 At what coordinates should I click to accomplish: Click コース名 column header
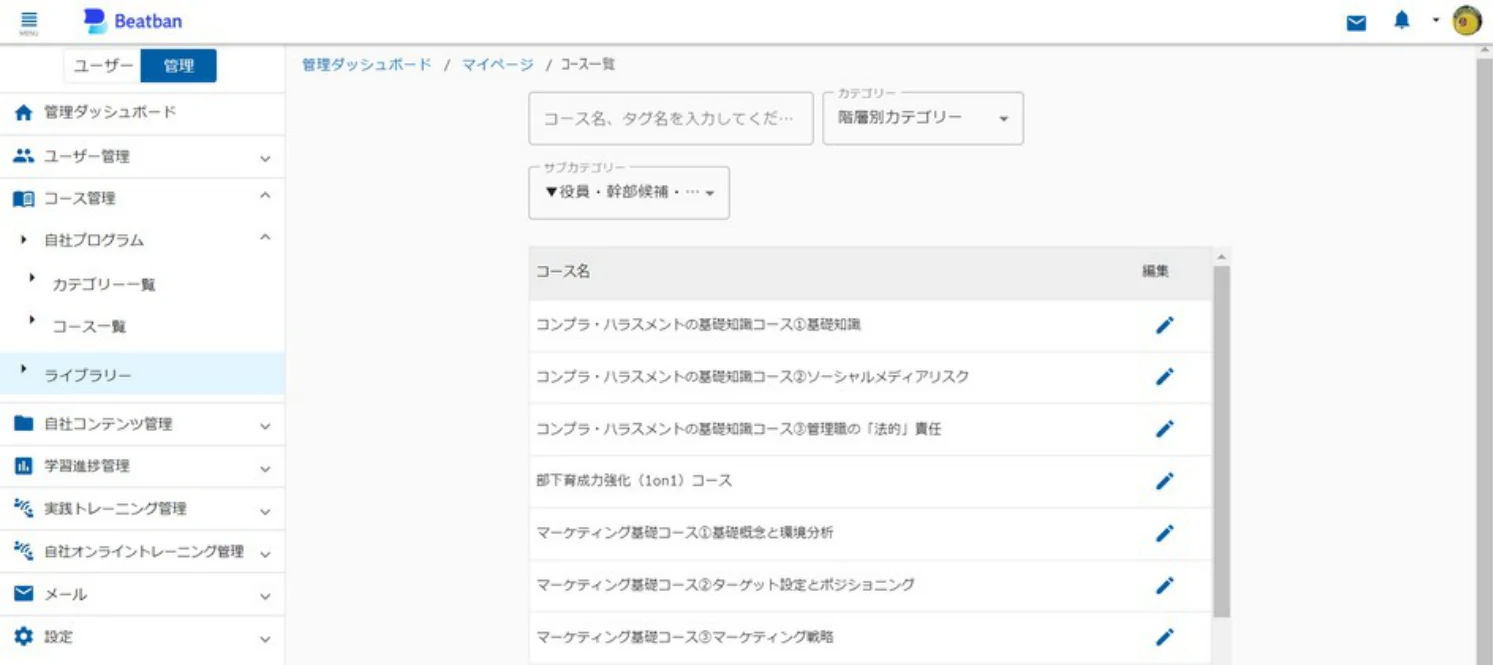[563, 271]
